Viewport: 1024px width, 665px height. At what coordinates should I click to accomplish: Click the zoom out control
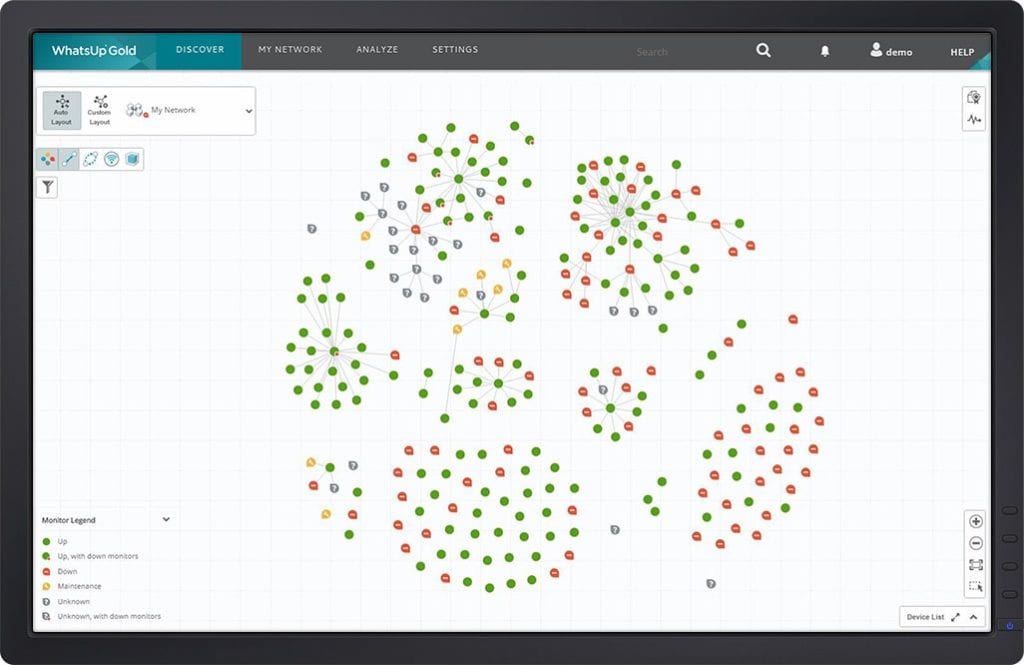click(975, 543)
